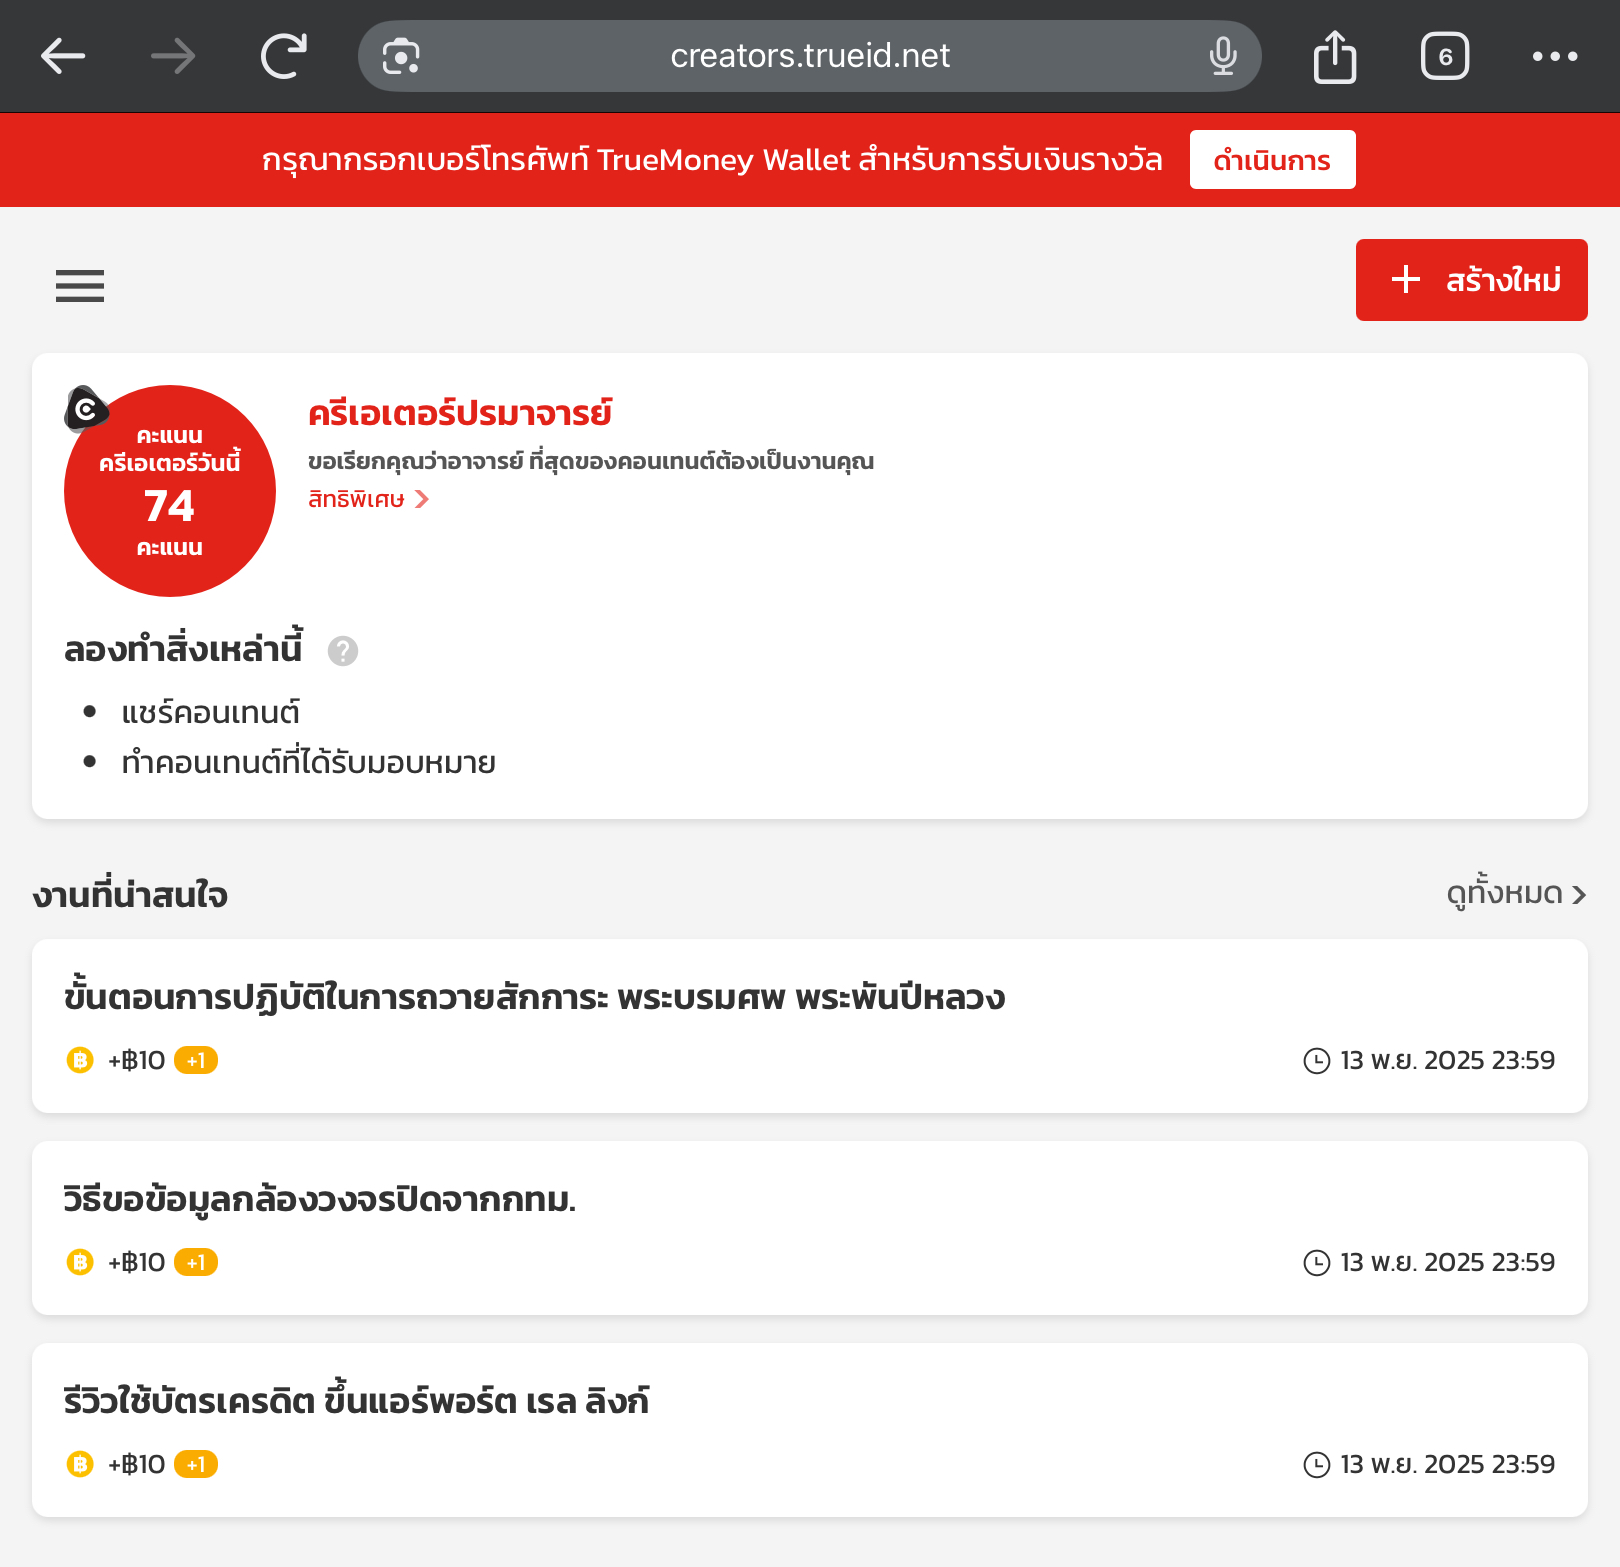Click coin icon on พระบรมศพ task
Viewport: 1620px width, 1567px height.
coord(80,1060)
